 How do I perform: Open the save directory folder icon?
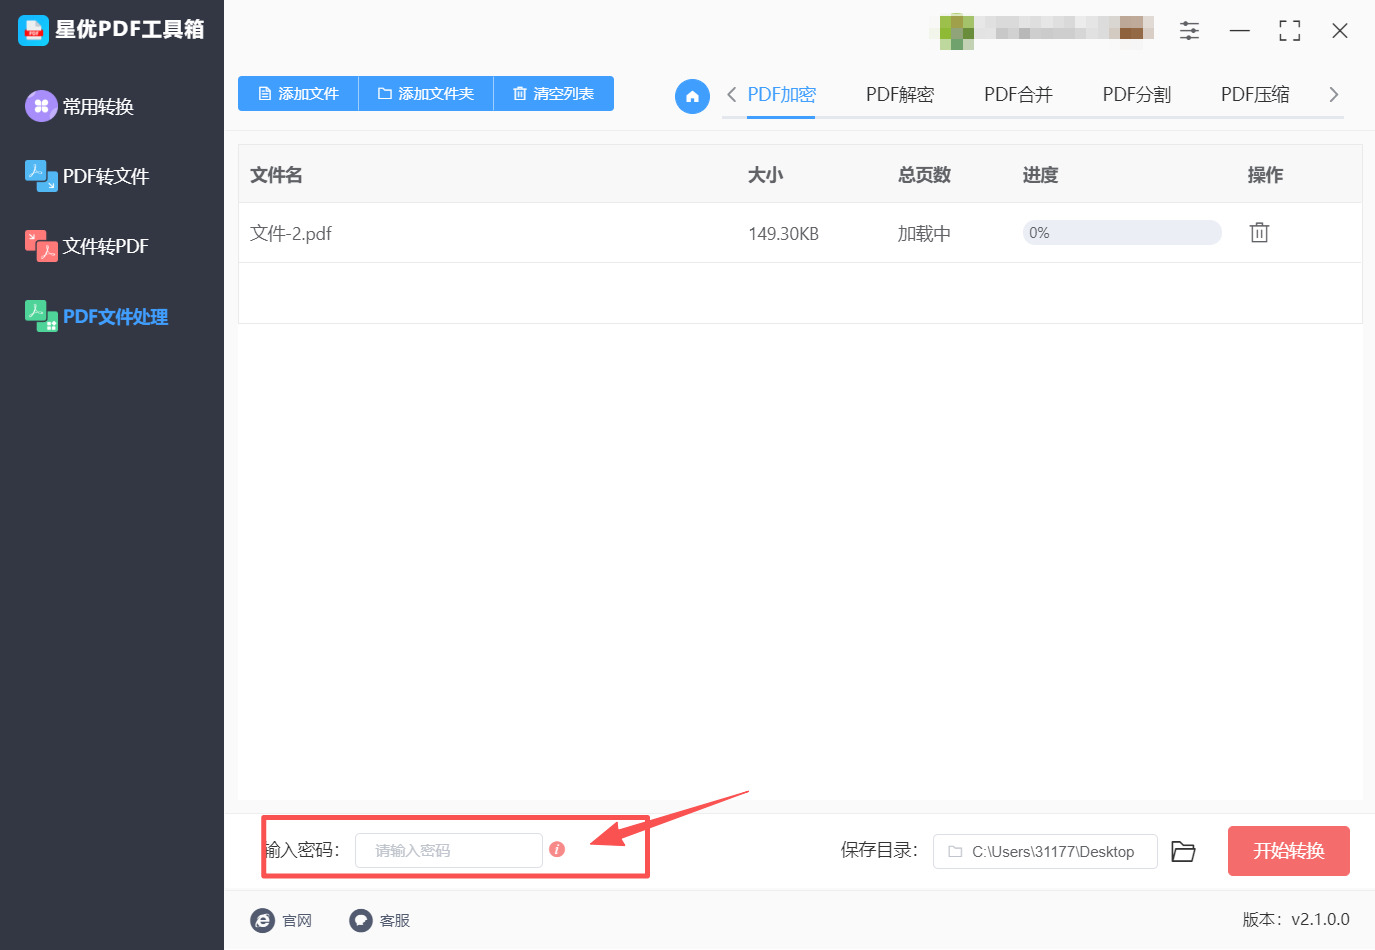click(x=1184, y=851)
